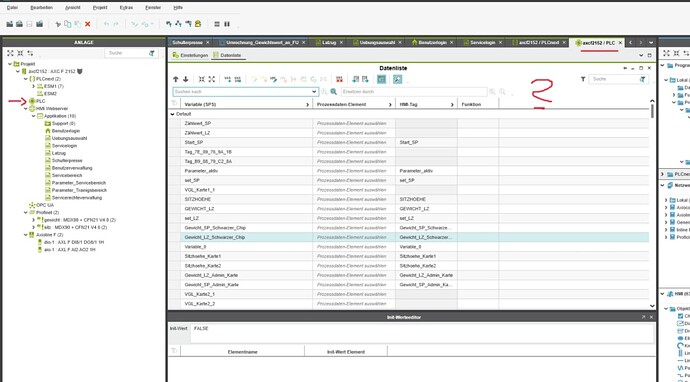
Task: Toggle the highlighted table-view button in Datenliste toolbar
Action: pos(381,79)
